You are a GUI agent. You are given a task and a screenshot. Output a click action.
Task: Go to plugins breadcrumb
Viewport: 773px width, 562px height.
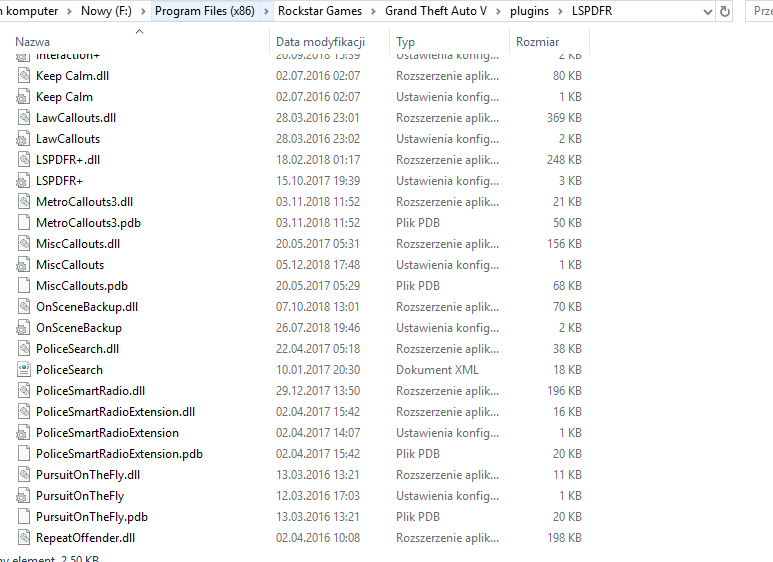click(x=529, y=11)
